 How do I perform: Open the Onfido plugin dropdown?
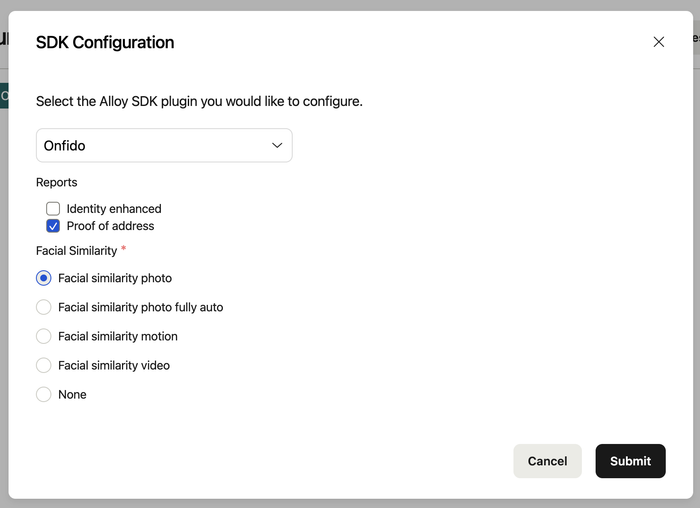[x=164, y=146]
